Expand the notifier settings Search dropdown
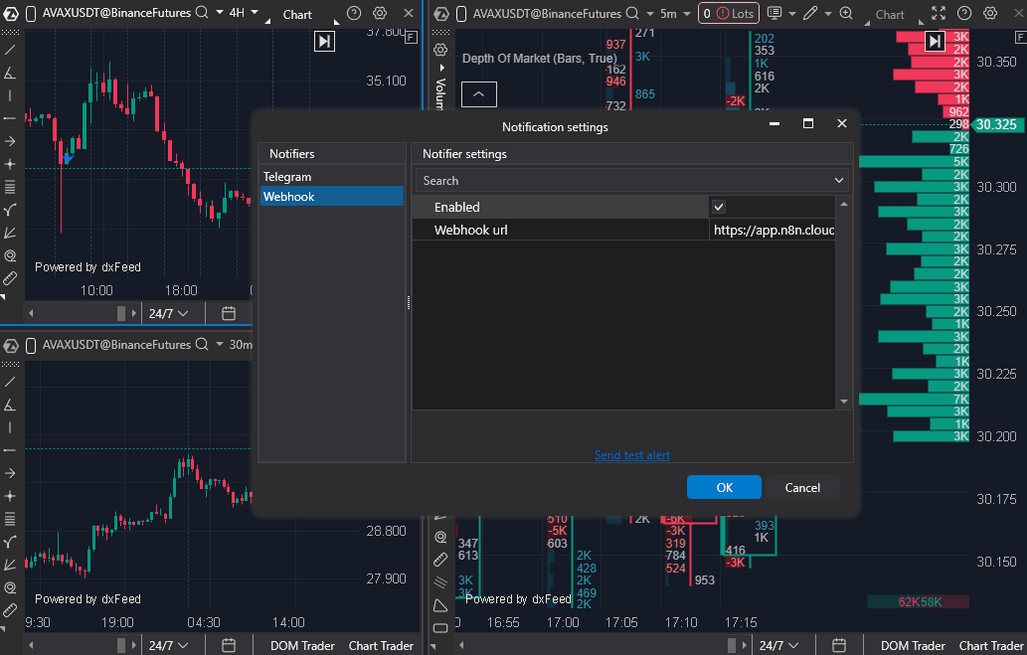This screenshot has width=1027, height=655. [x=838, y=181]
